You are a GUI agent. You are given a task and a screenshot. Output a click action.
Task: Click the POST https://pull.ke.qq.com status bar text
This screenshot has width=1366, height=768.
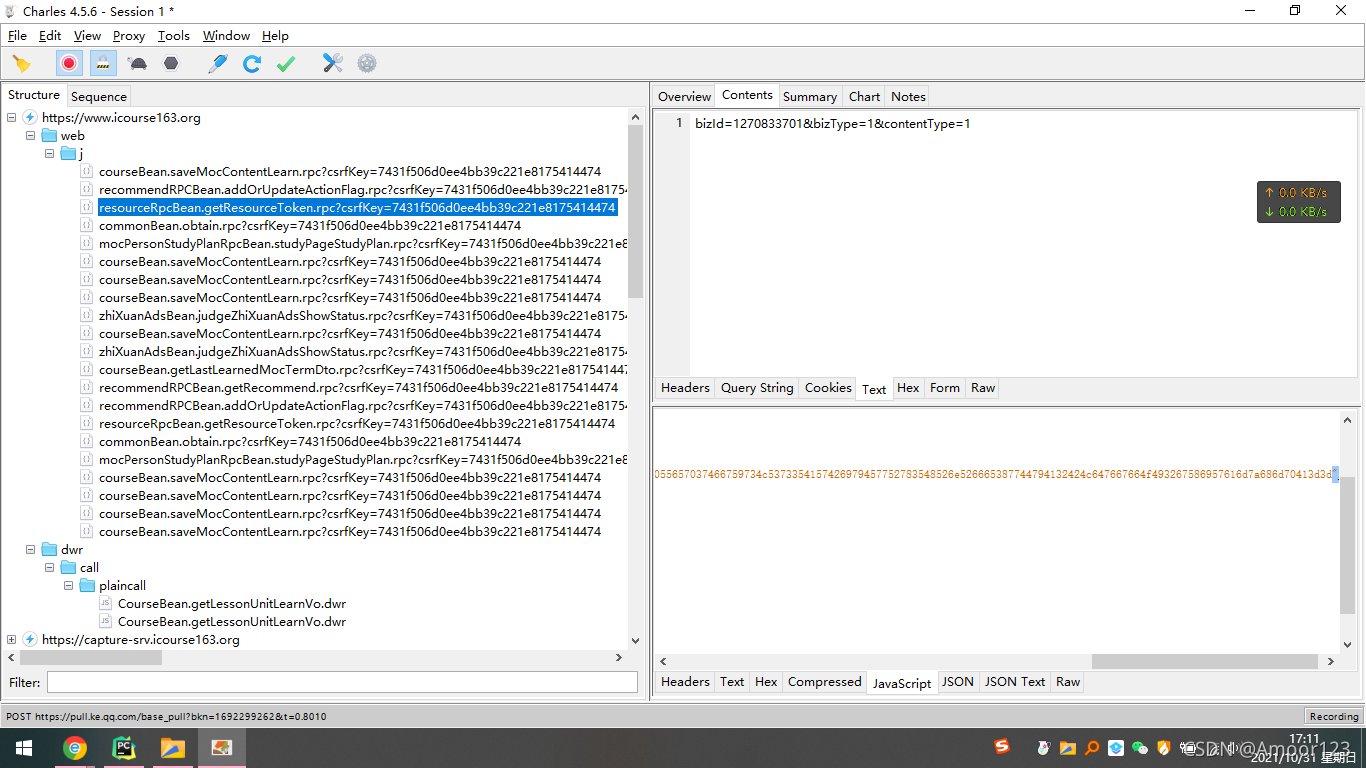(x=166, y=716)
